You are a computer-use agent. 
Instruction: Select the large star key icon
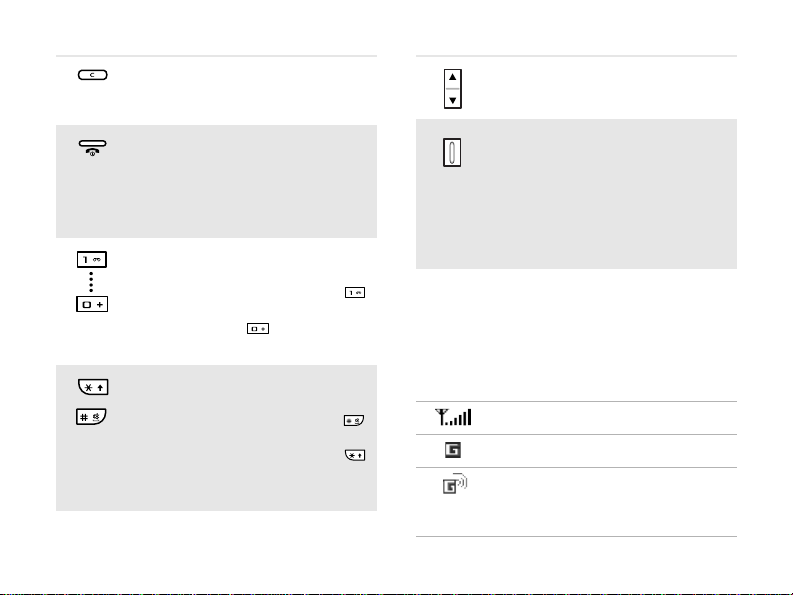click(93, 387)
